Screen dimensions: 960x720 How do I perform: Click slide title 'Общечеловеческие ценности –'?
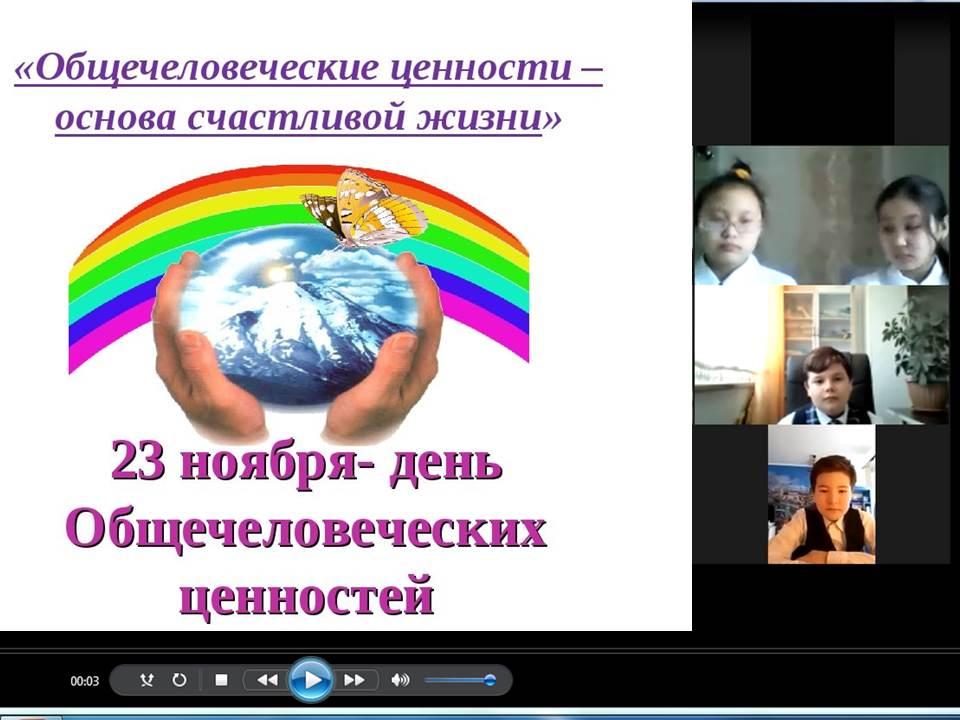pyautogui.click(x=309, y=69)
